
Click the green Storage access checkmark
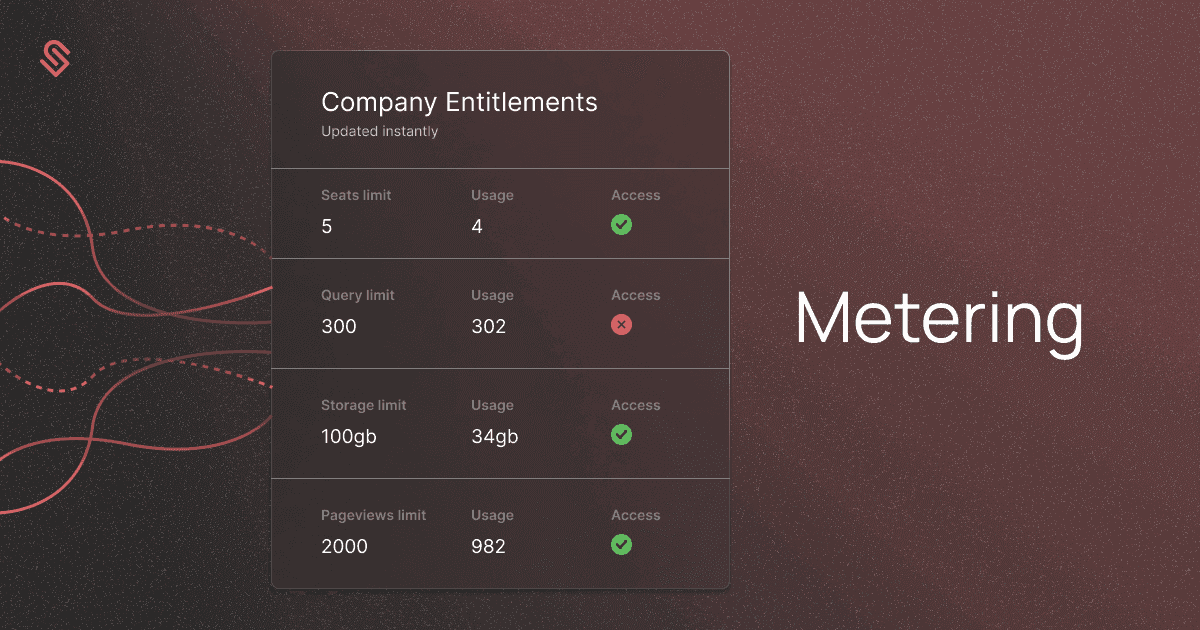point(621,435)
